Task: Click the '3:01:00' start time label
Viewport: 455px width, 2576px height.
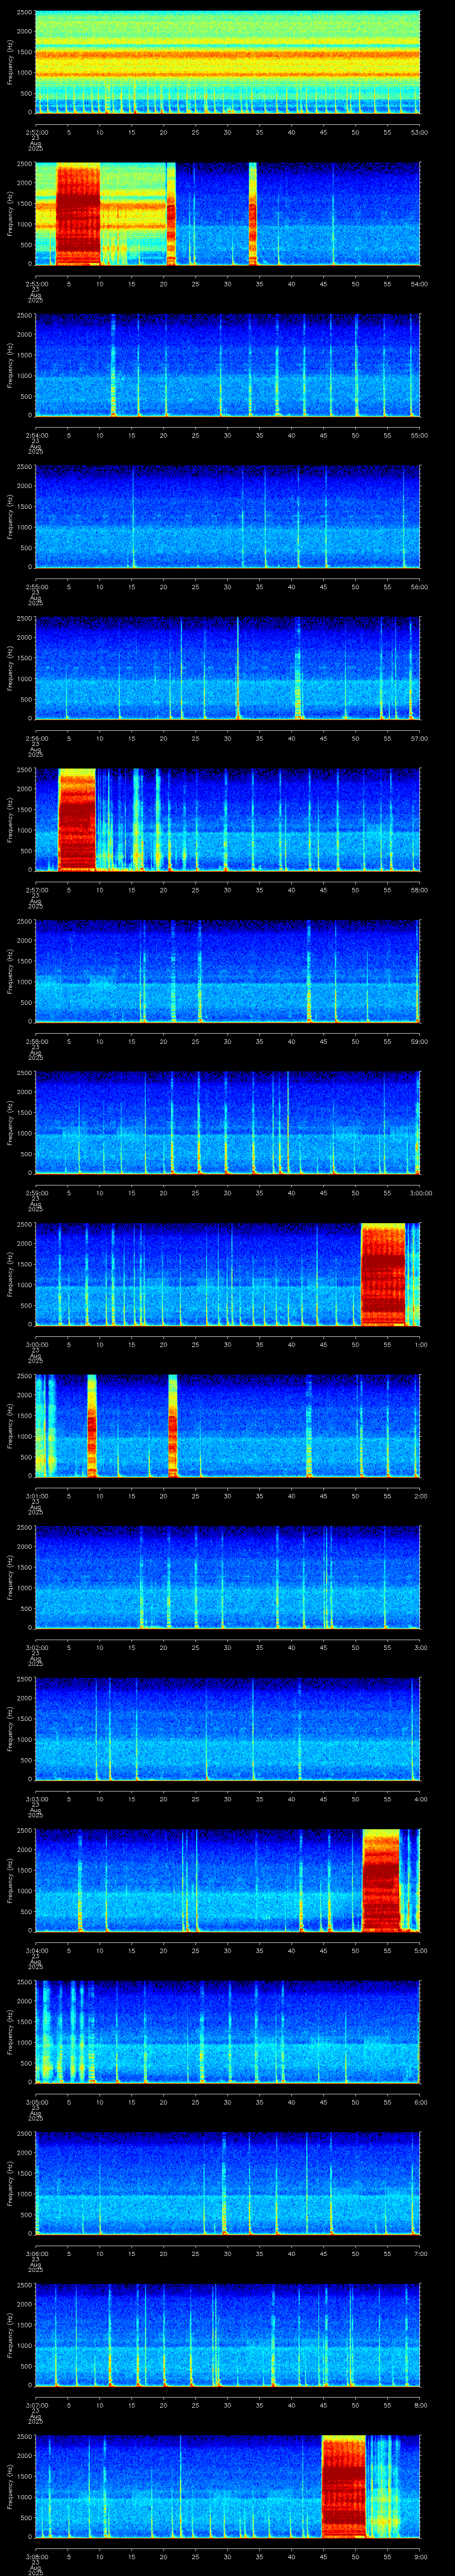Action: pyautogui.click(x=36, y=1495)
